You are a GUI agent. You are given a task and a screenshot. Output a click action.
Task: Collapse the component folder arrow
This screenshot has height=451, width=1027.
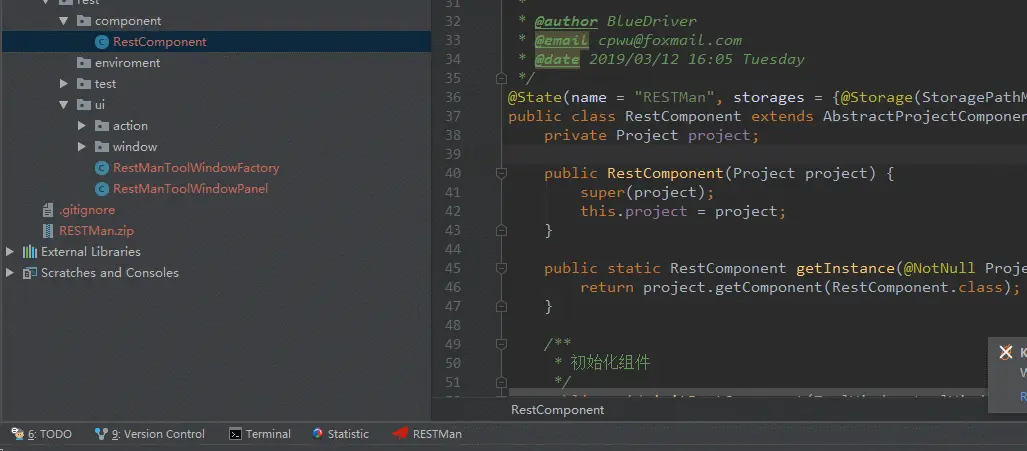64,21
